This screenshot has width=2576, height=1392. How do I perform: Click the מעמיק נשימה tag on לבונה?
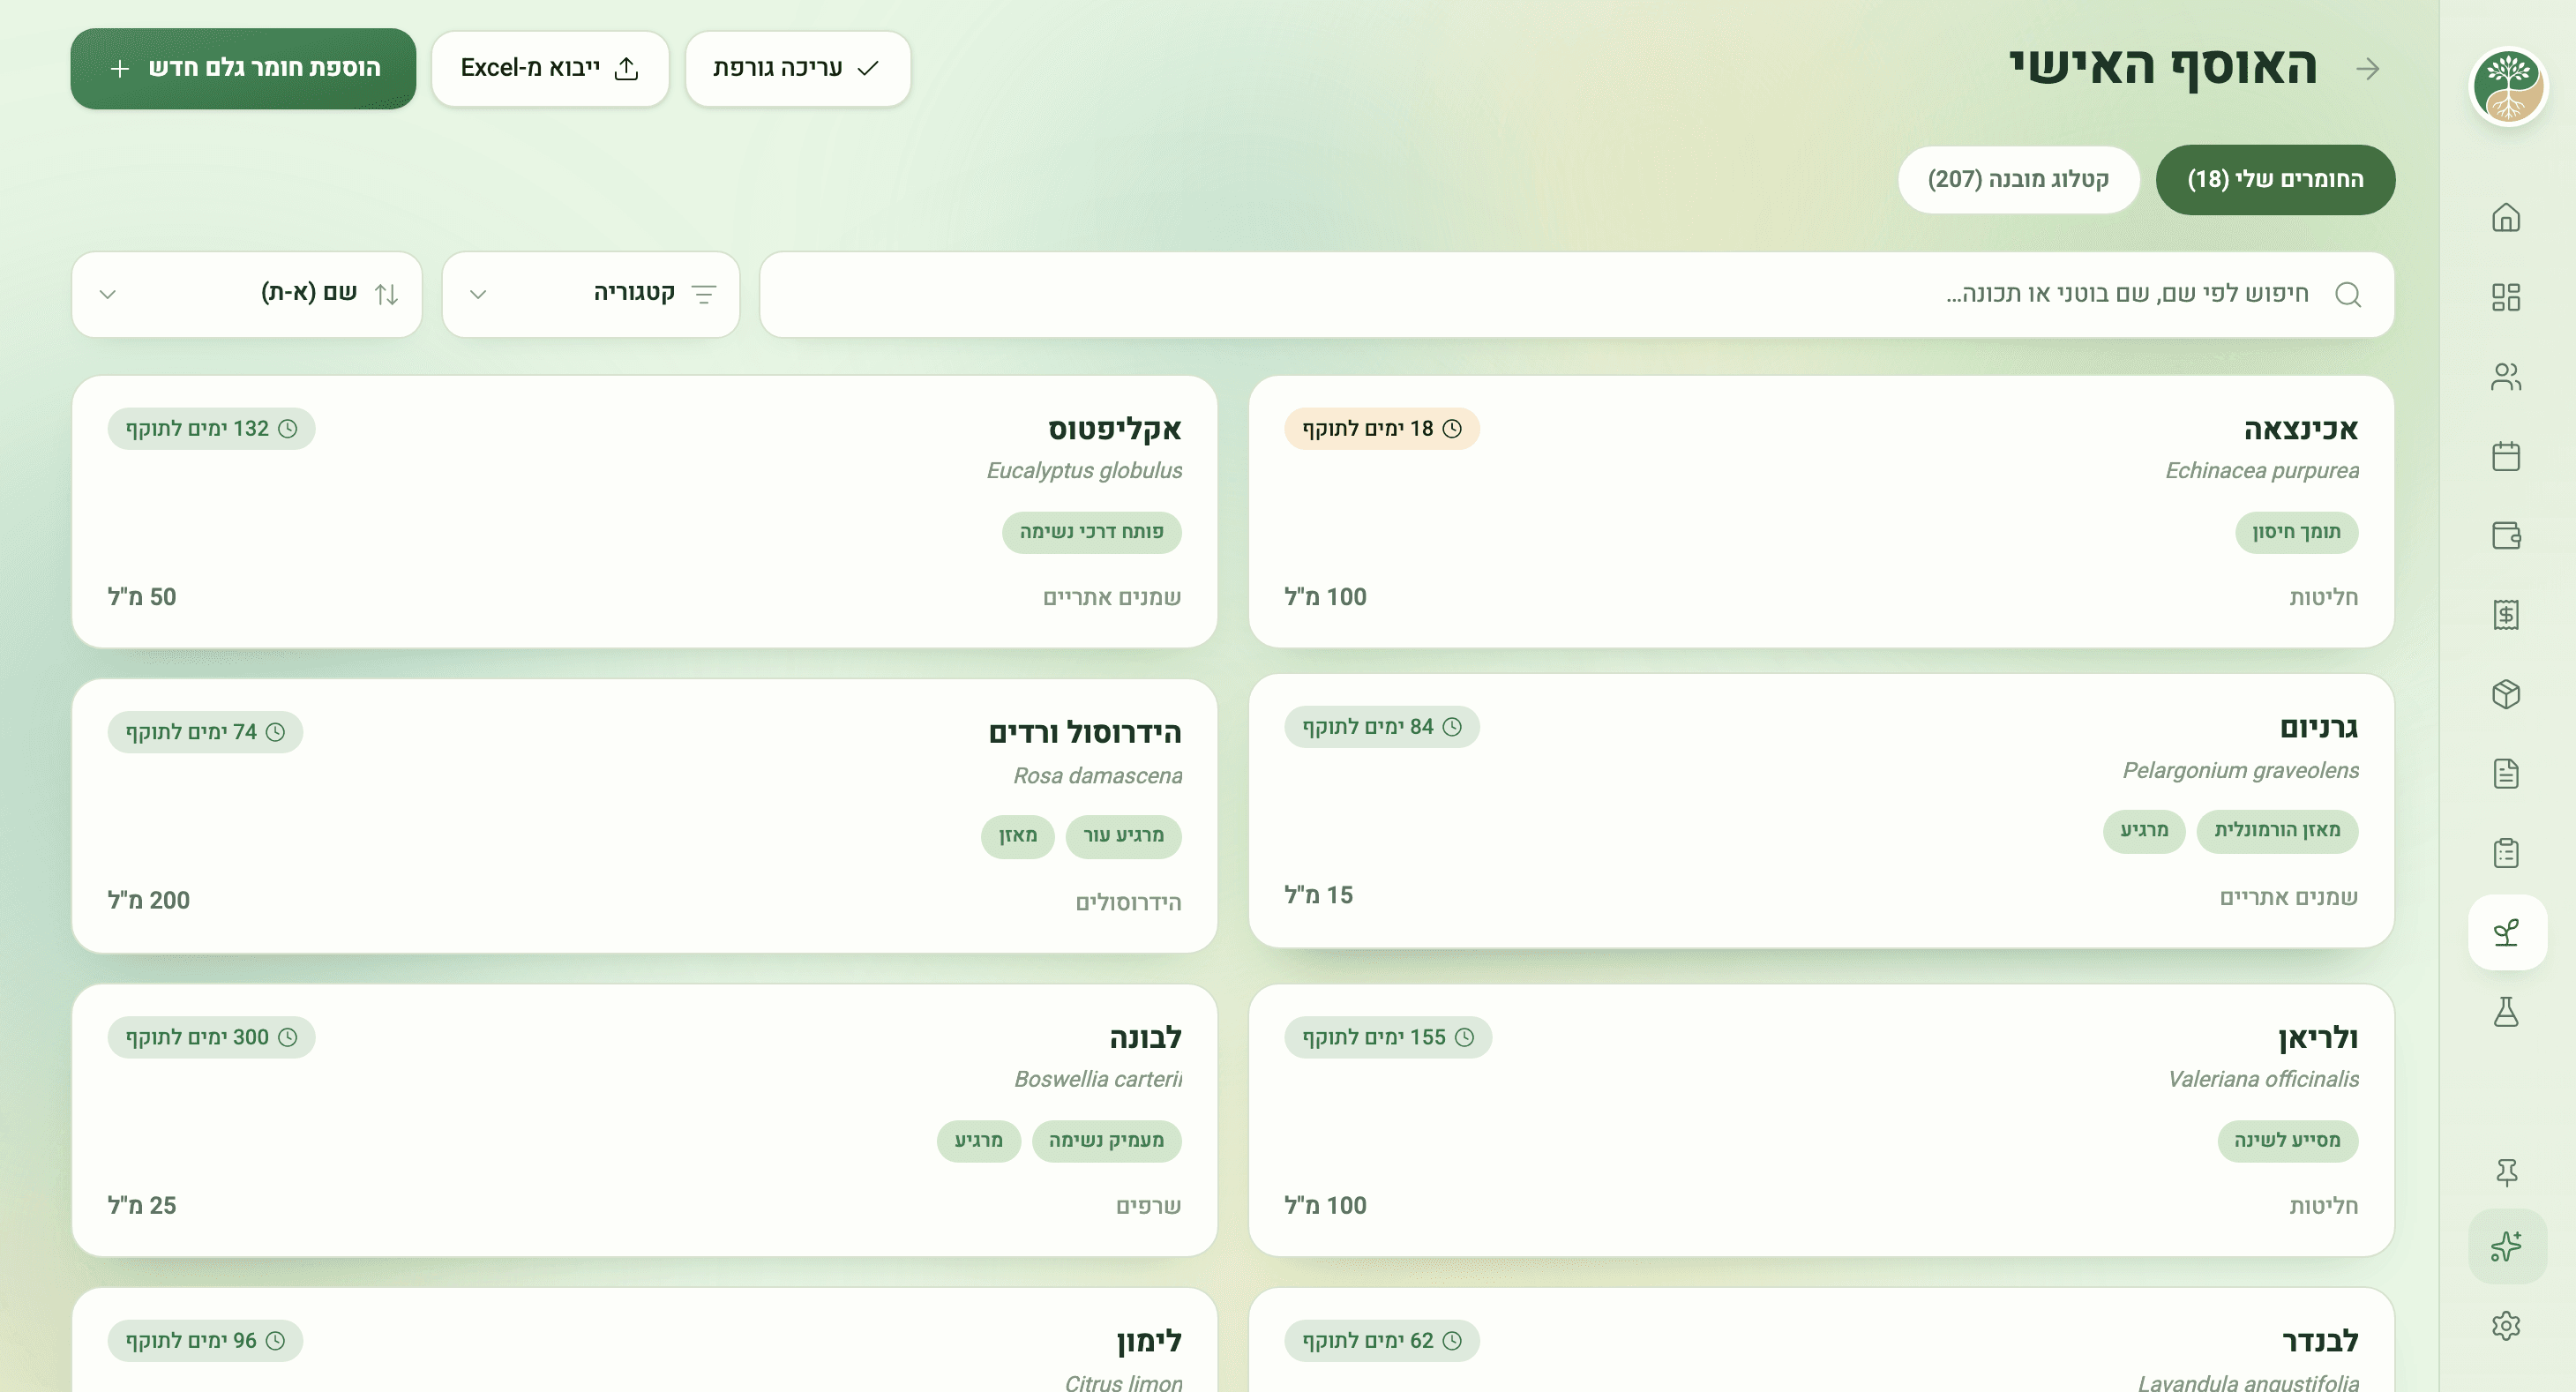1107,1141
